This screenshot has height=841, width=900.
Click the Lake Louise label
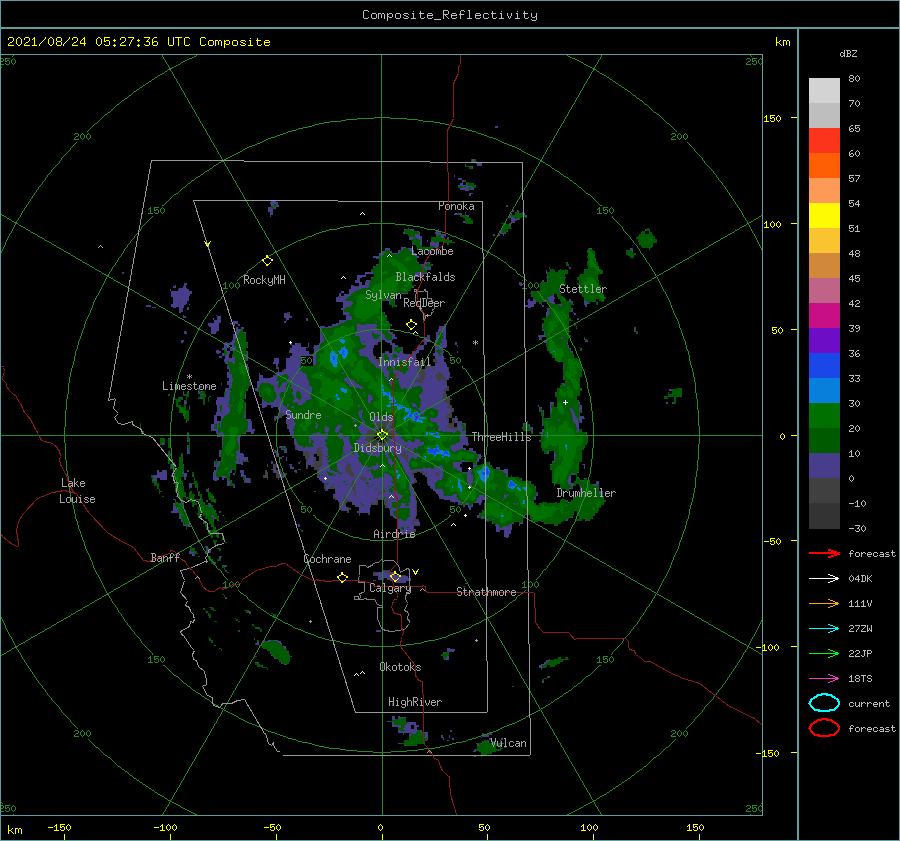pos(77,491)
